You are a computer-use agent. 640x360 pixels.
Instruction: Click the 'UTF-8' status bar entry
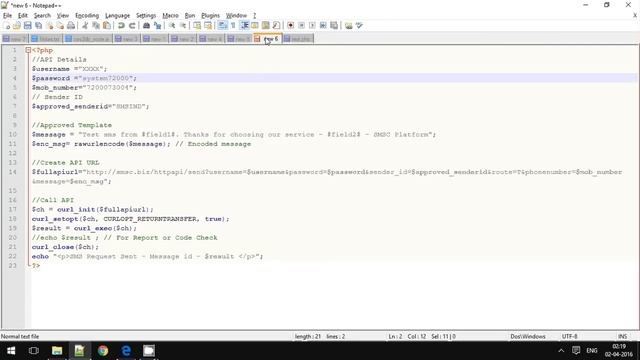tap(569, 337)
